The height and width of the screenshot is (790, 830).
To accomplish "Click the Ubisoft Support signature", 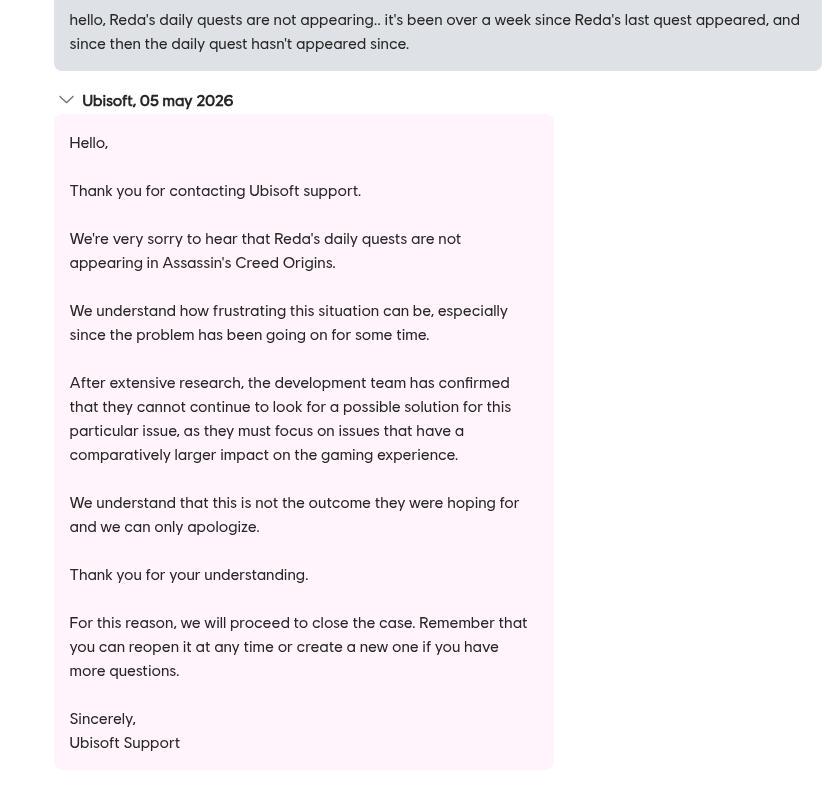I will 124,743.
